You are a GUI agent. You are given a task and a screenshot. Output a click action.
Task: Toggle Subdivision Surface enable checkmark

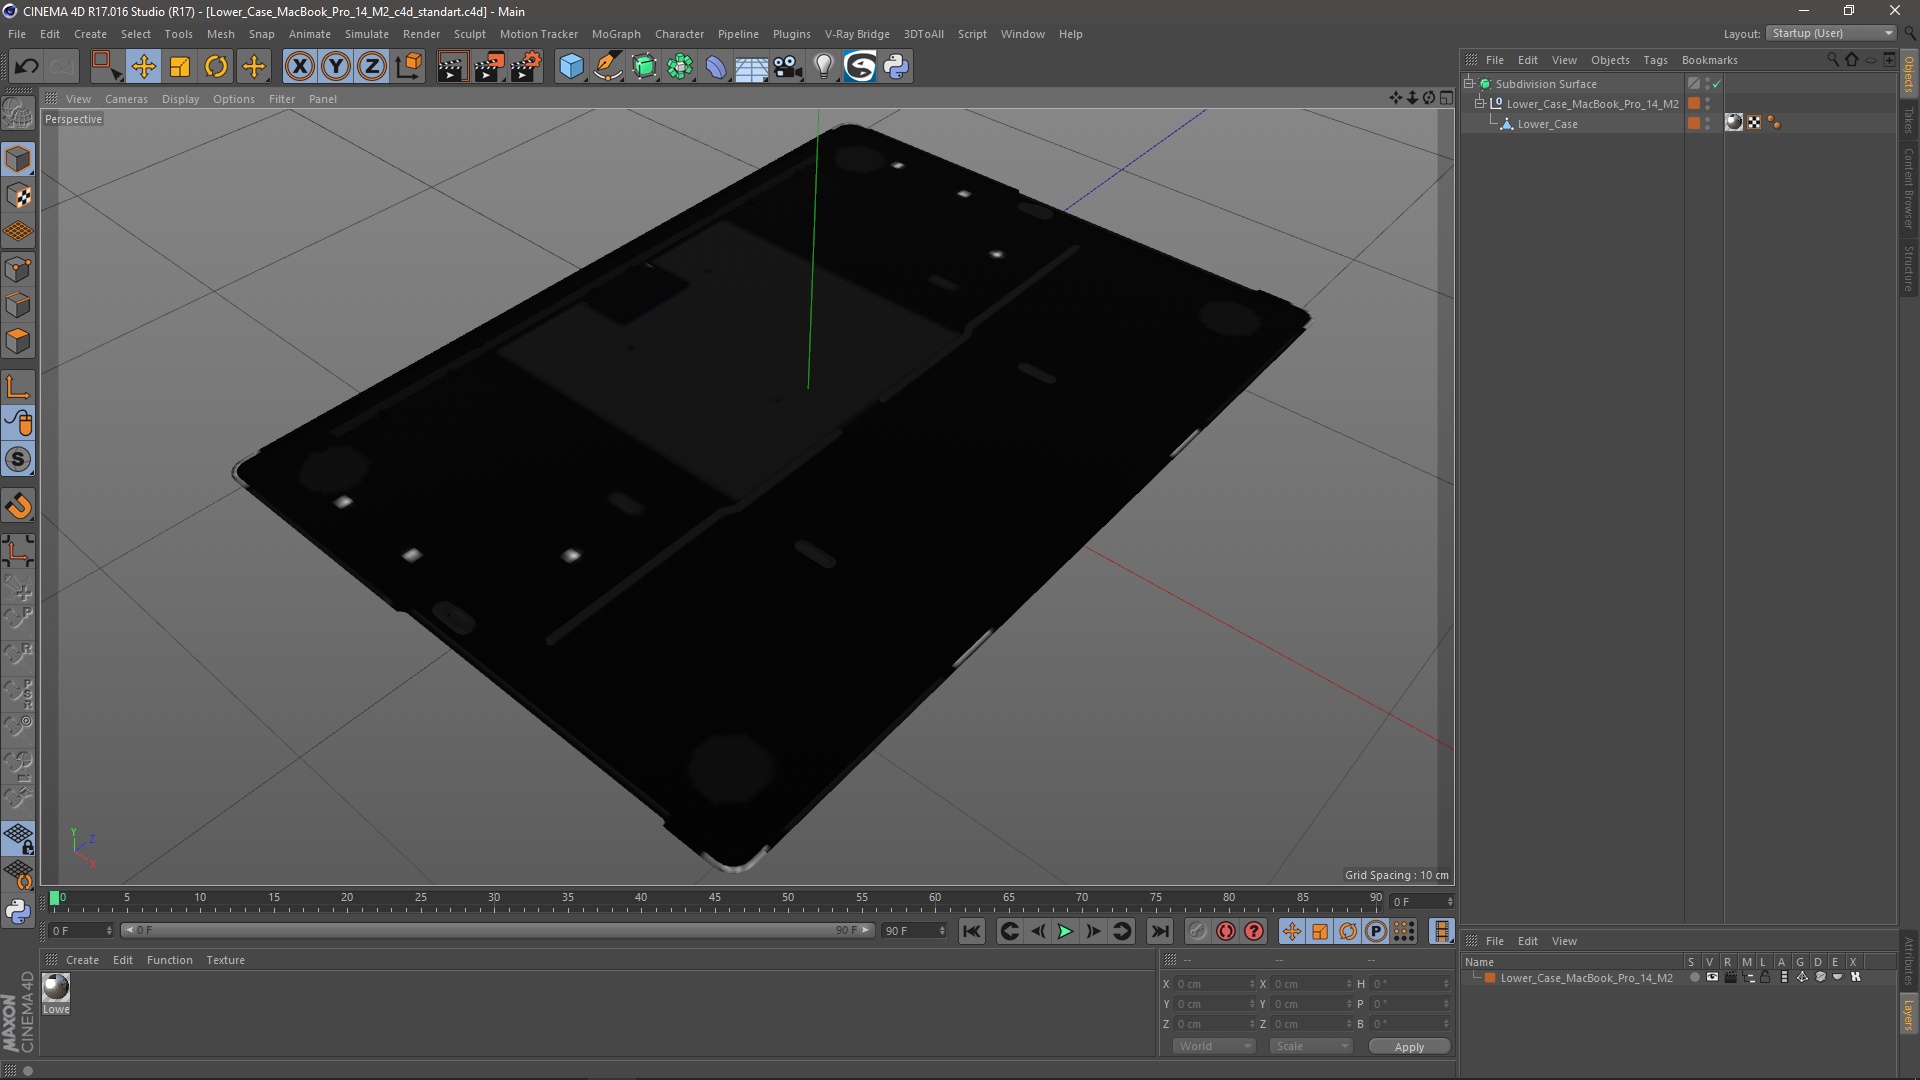coord(1716,84)
